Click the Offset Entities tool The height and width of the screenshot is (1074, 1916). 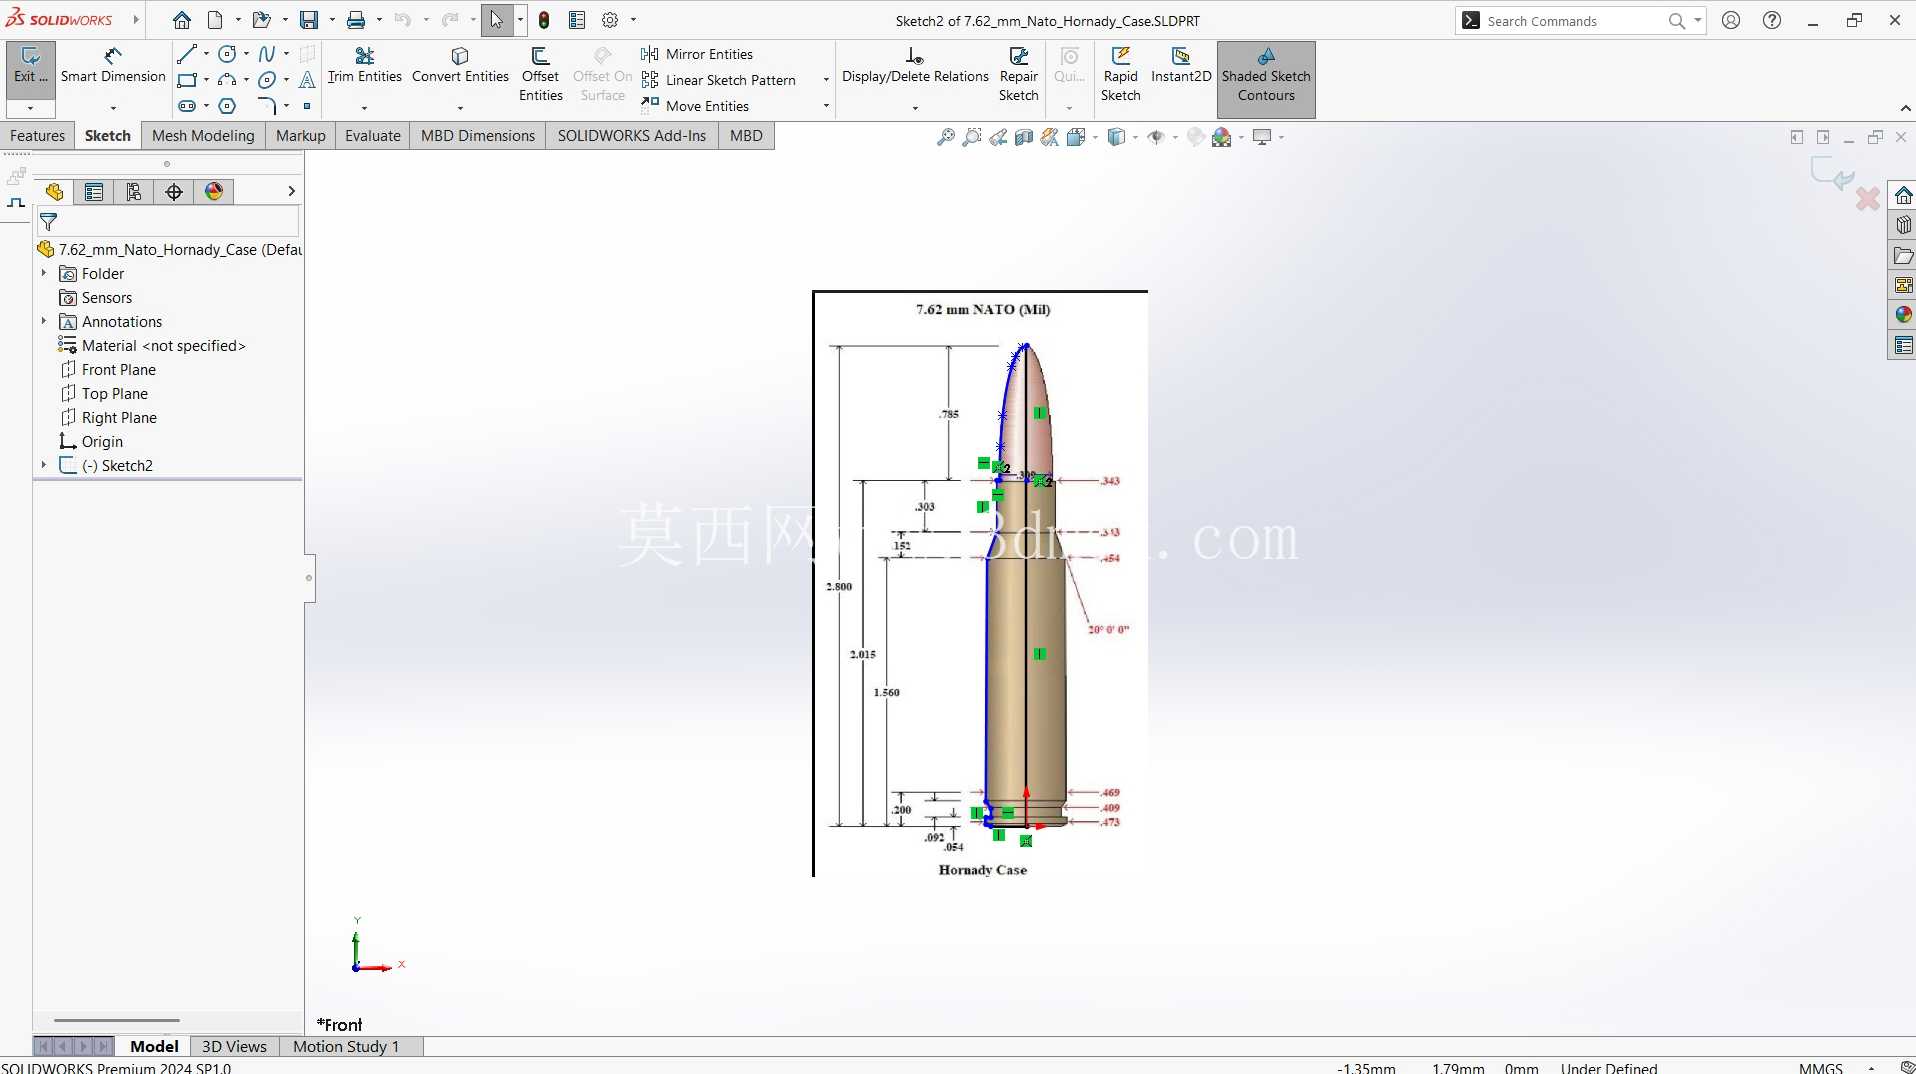coord(540,75)
